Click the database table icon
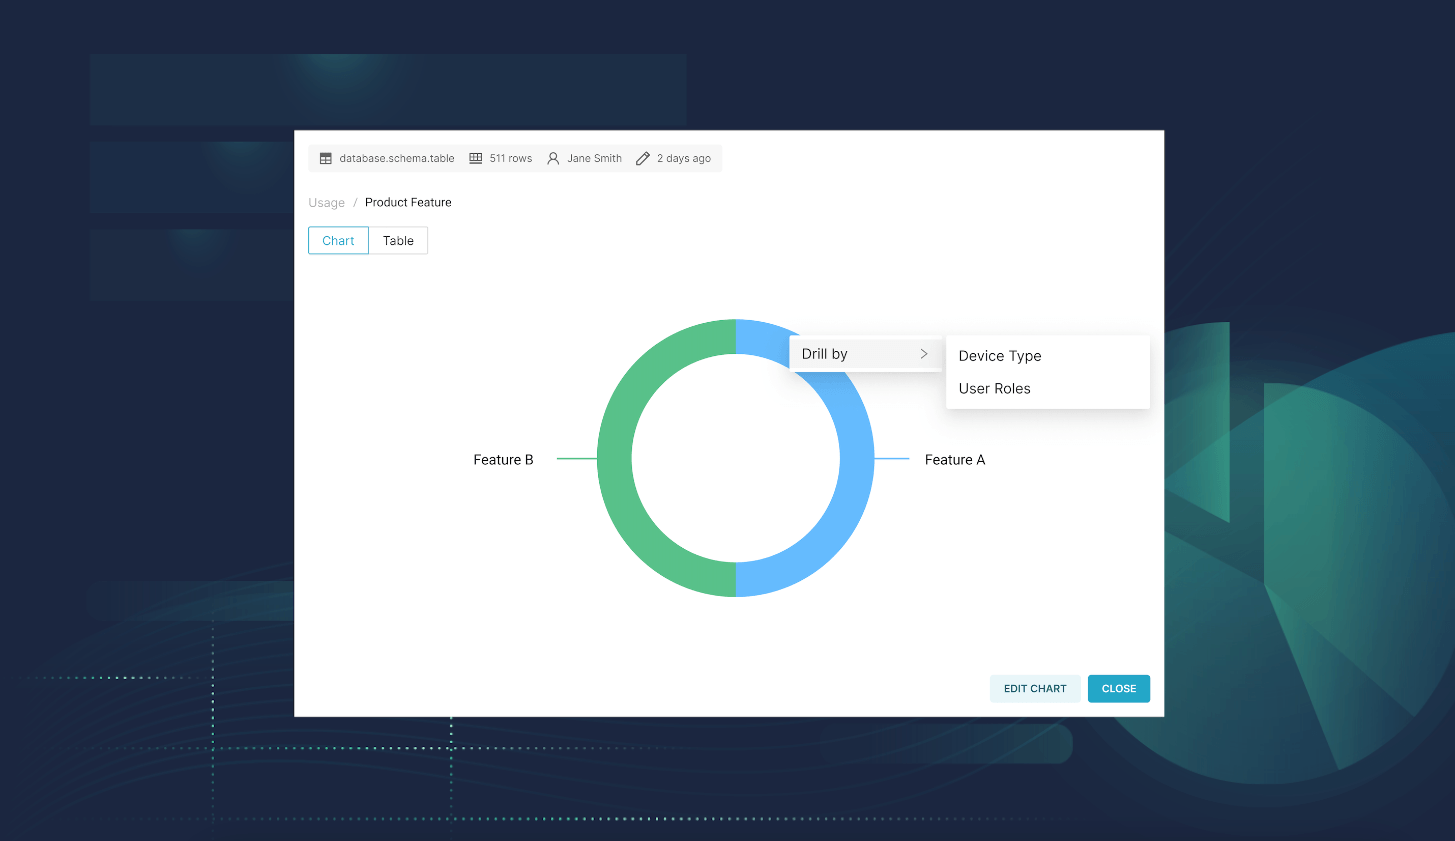 (325, 158)
